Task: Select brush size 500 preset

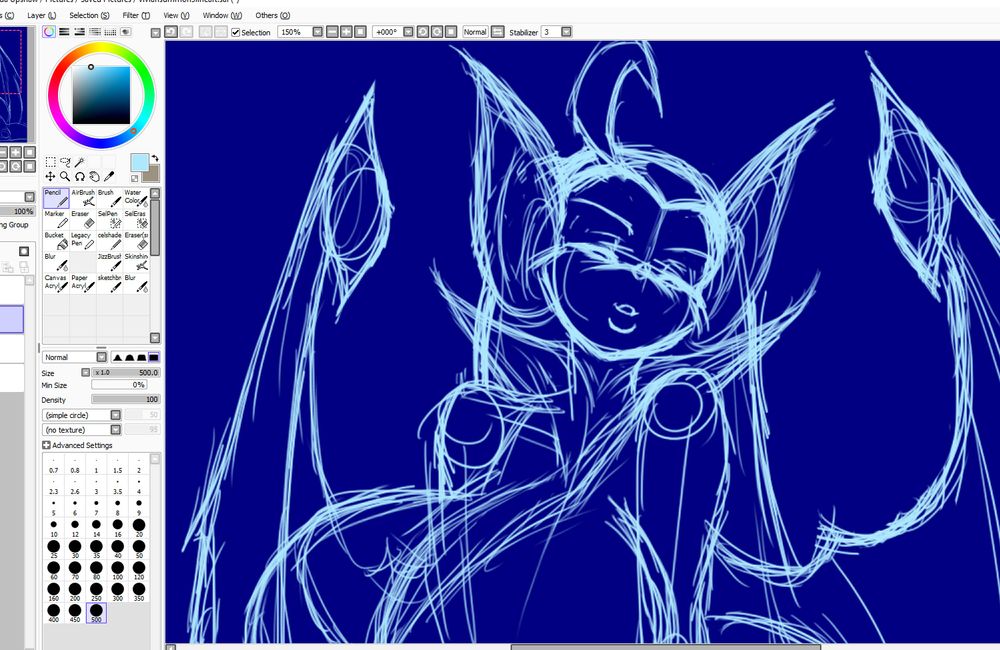Action: pyautogui.click(x=96, y=613)
